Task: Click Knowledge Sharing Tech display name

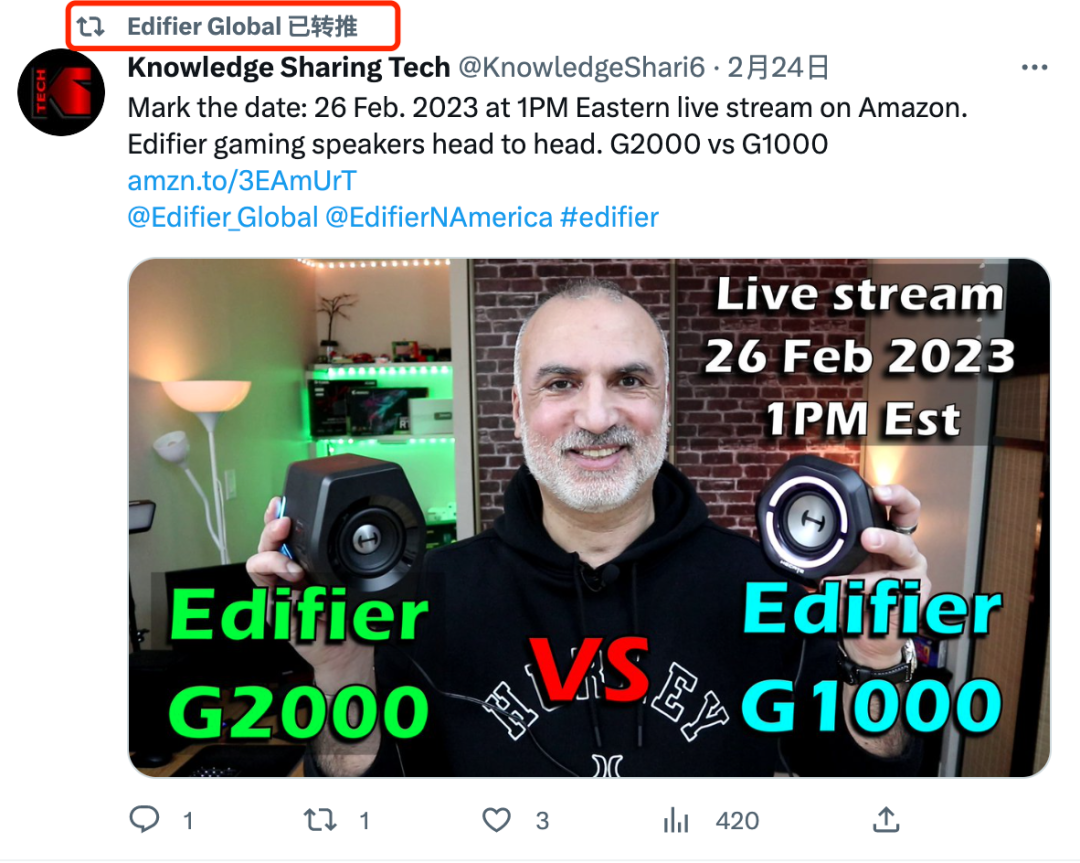Action: 289,67
